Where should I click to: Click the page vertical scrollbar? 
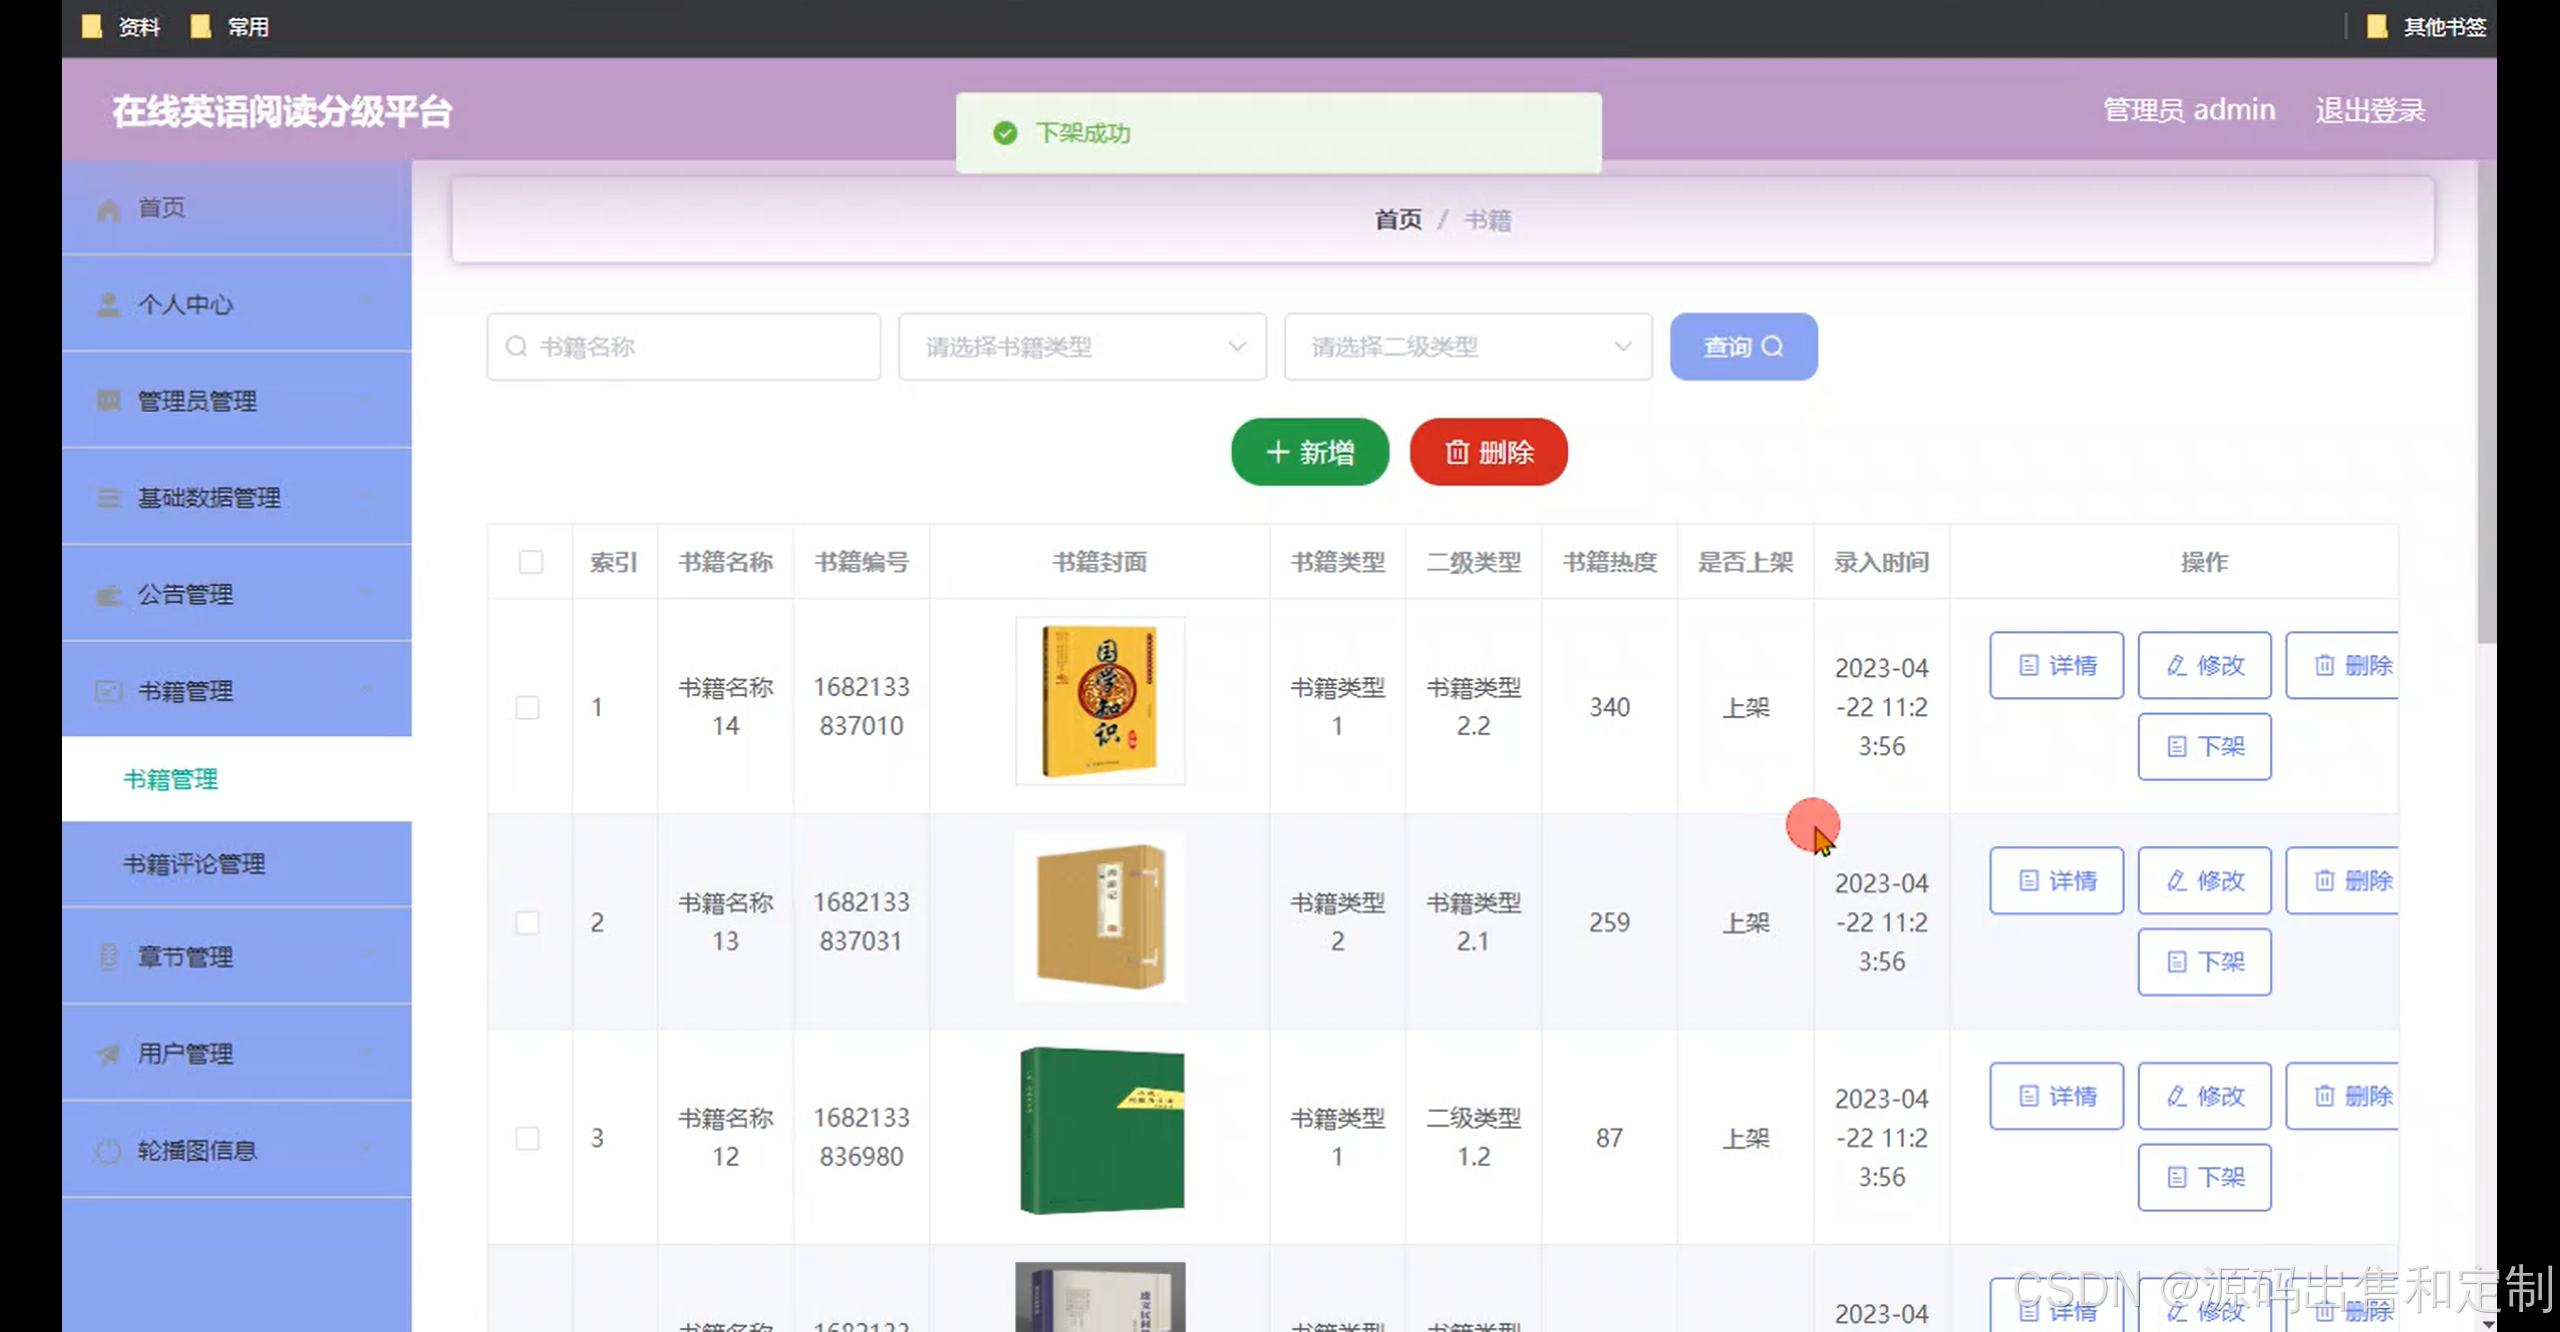tap(2486, 400)
